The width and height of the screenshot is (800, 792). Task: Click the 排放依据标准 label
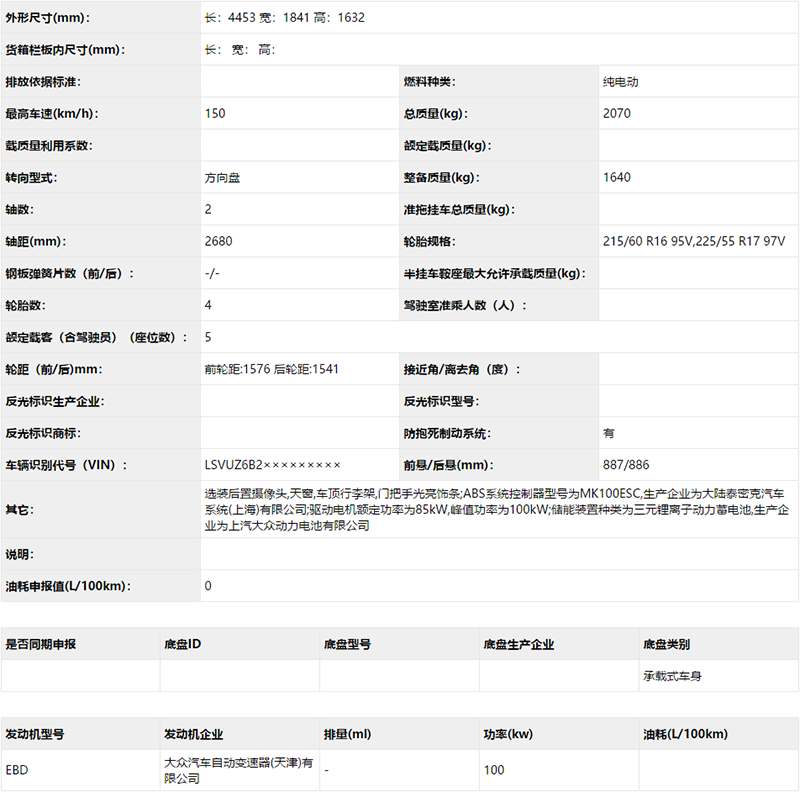[x=43, y=82]
